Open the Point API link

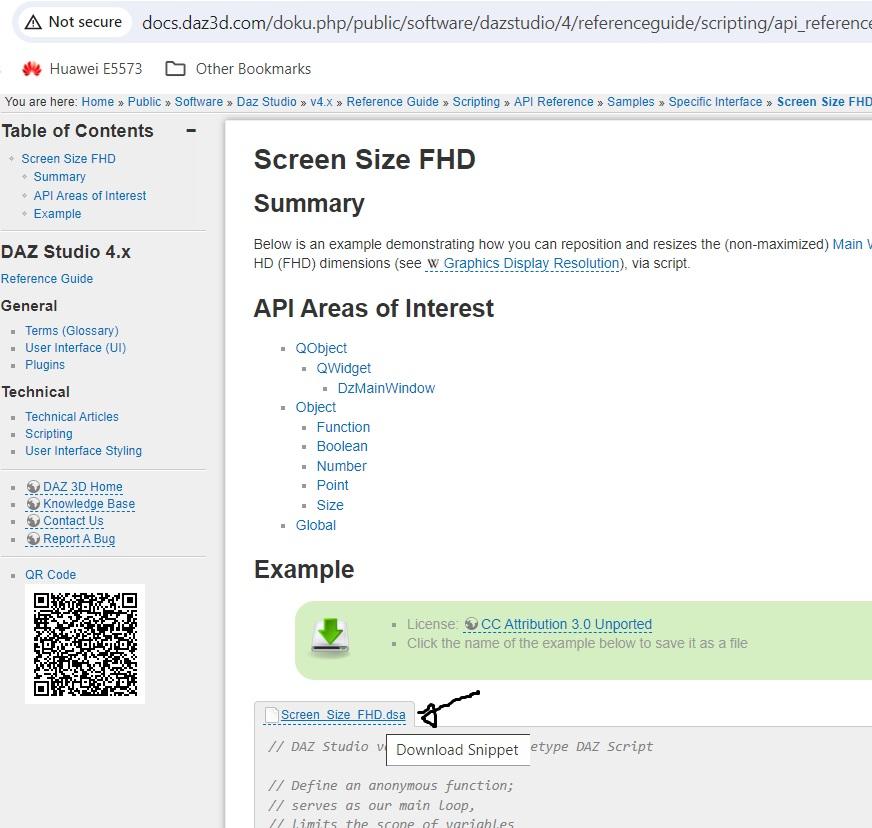[333, 485]
